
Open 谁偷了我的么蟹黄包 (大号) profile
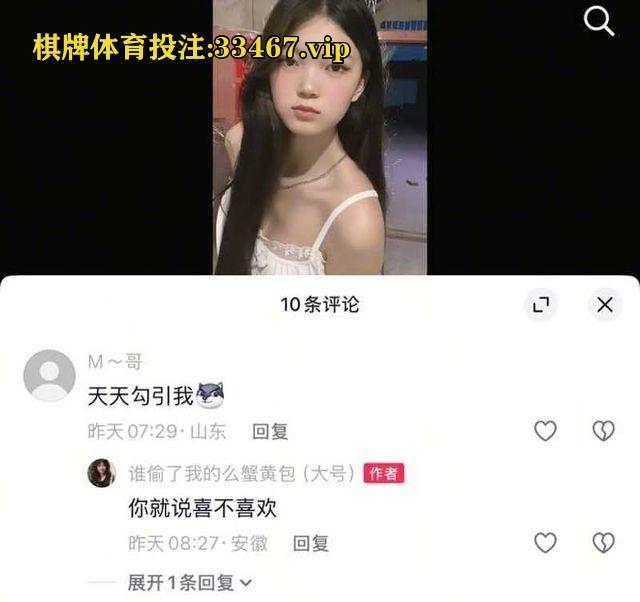[x=241, y=473]
